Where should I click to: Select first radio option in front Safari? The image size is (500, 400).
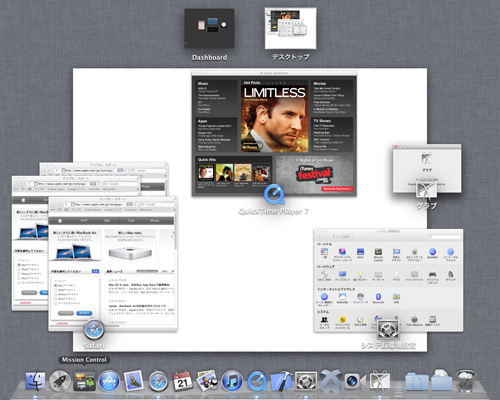(x=56, y=286)
